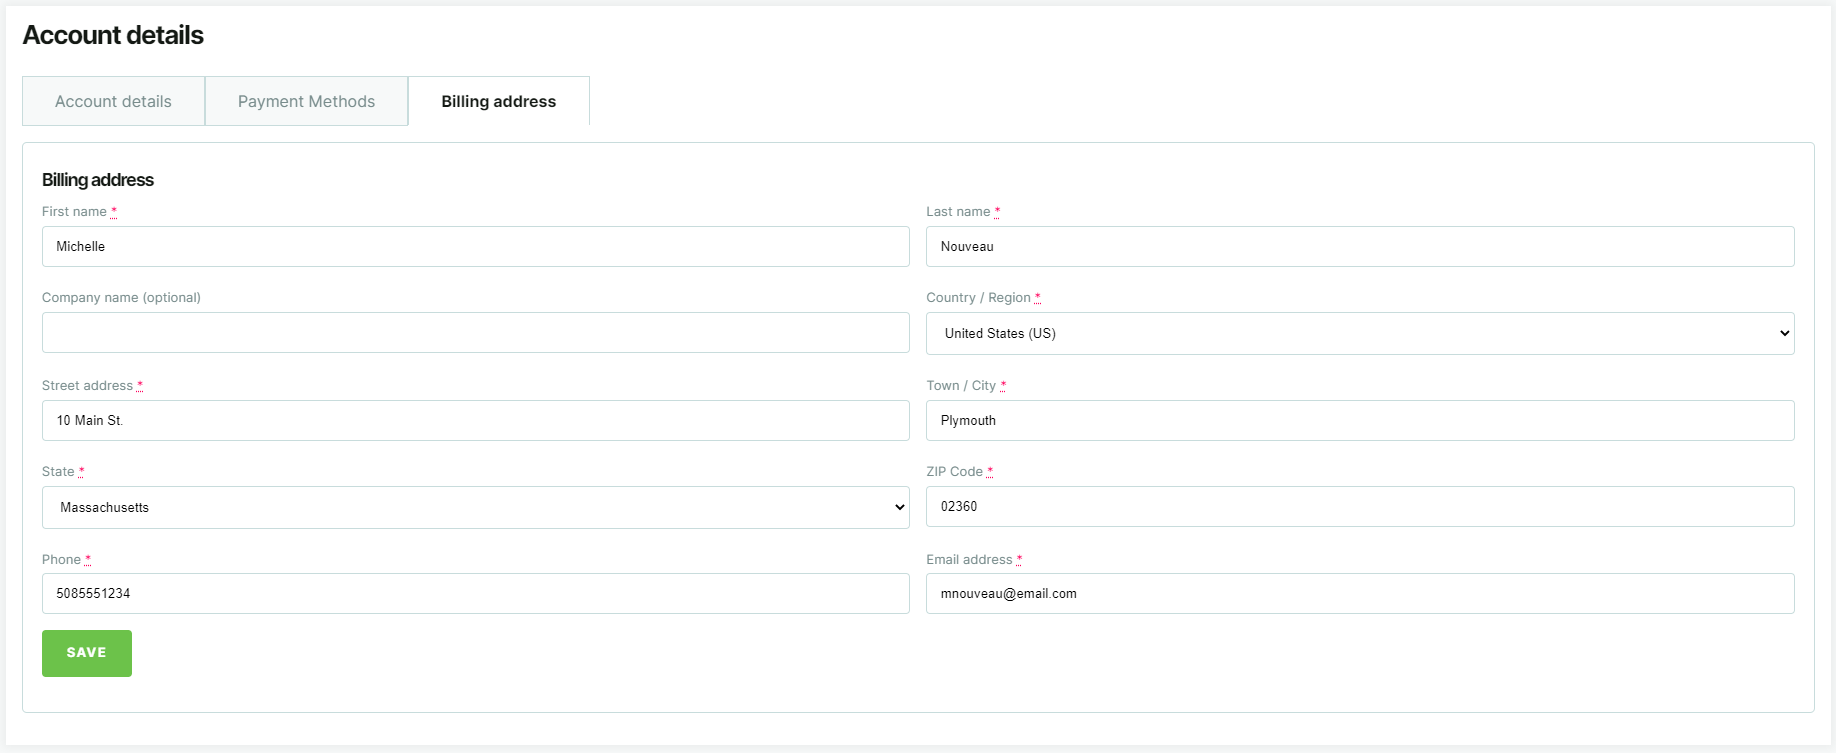Click the 'Country / Region' label
1836x753 pixels.
click(x=978, y=297)
